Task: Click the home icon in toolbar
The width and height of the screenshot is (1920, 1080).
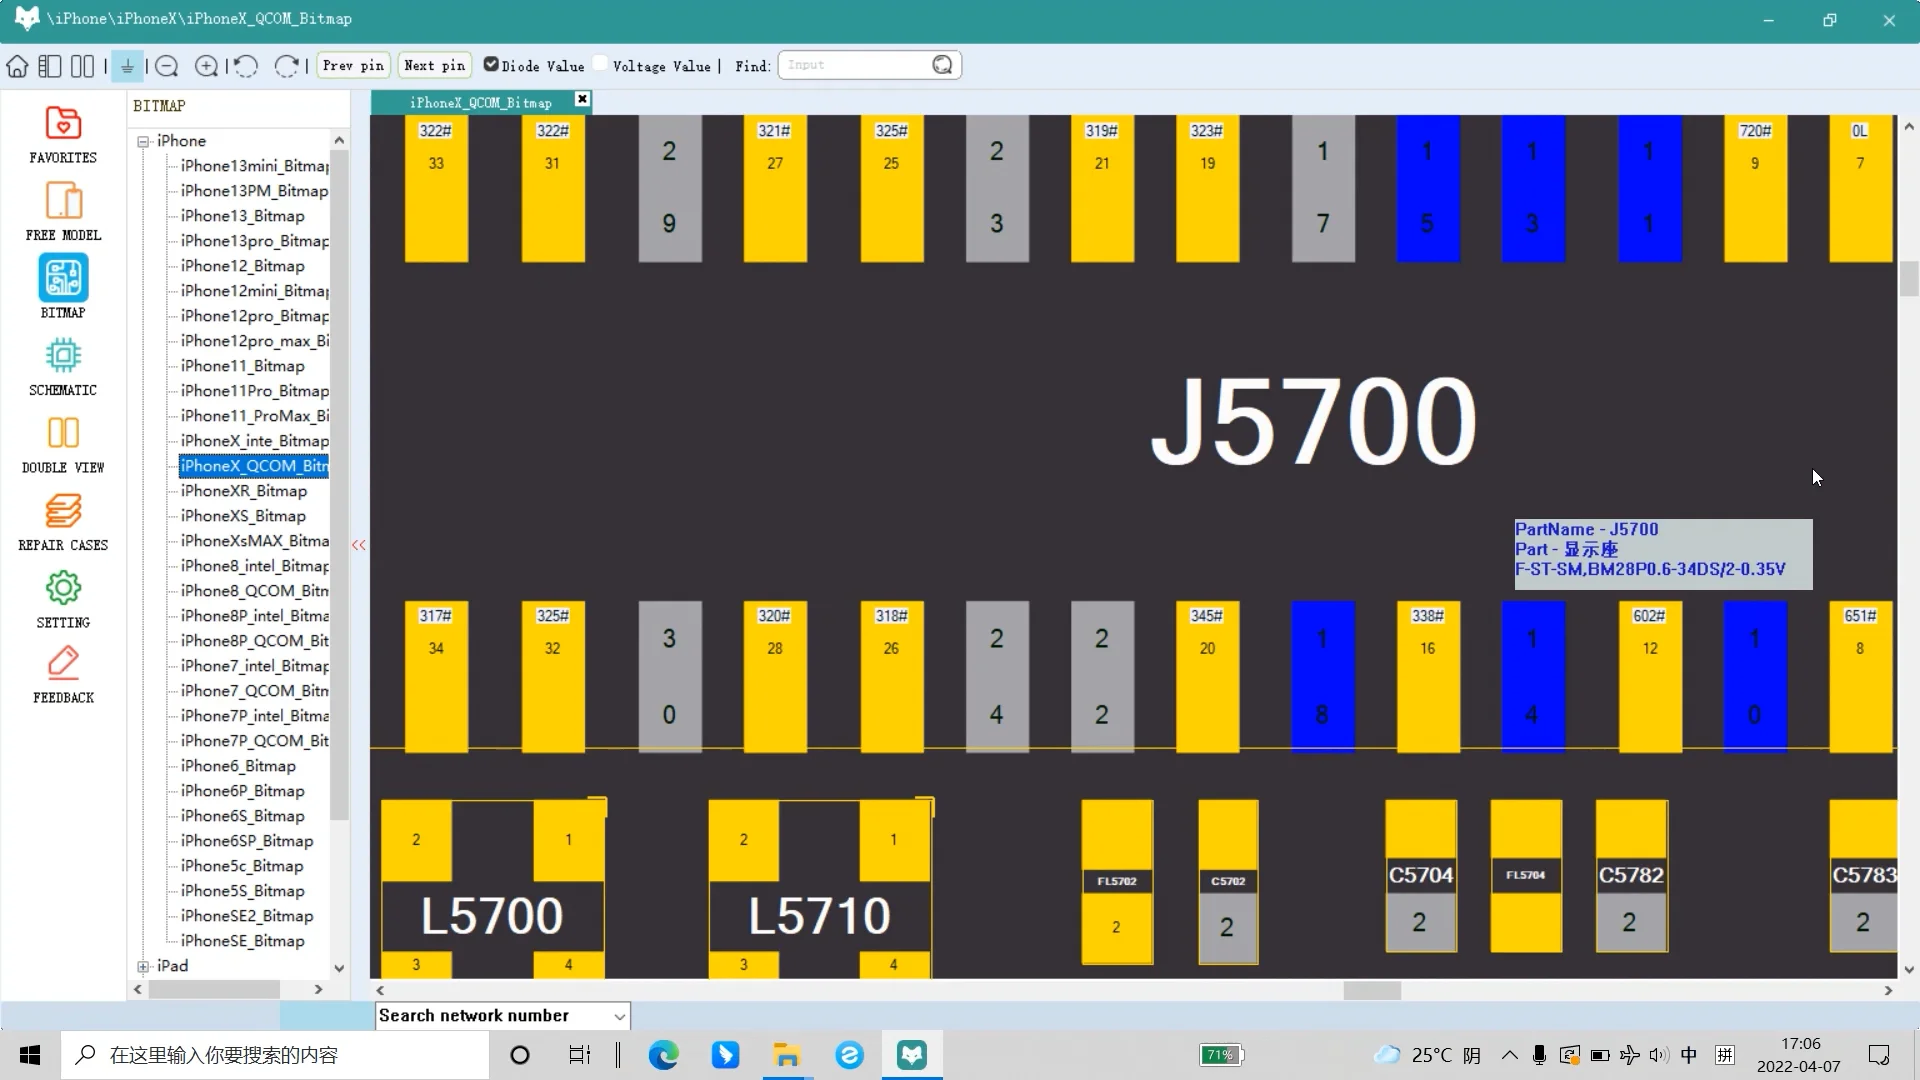Action: pyautogui.click(x=17, y=66)
